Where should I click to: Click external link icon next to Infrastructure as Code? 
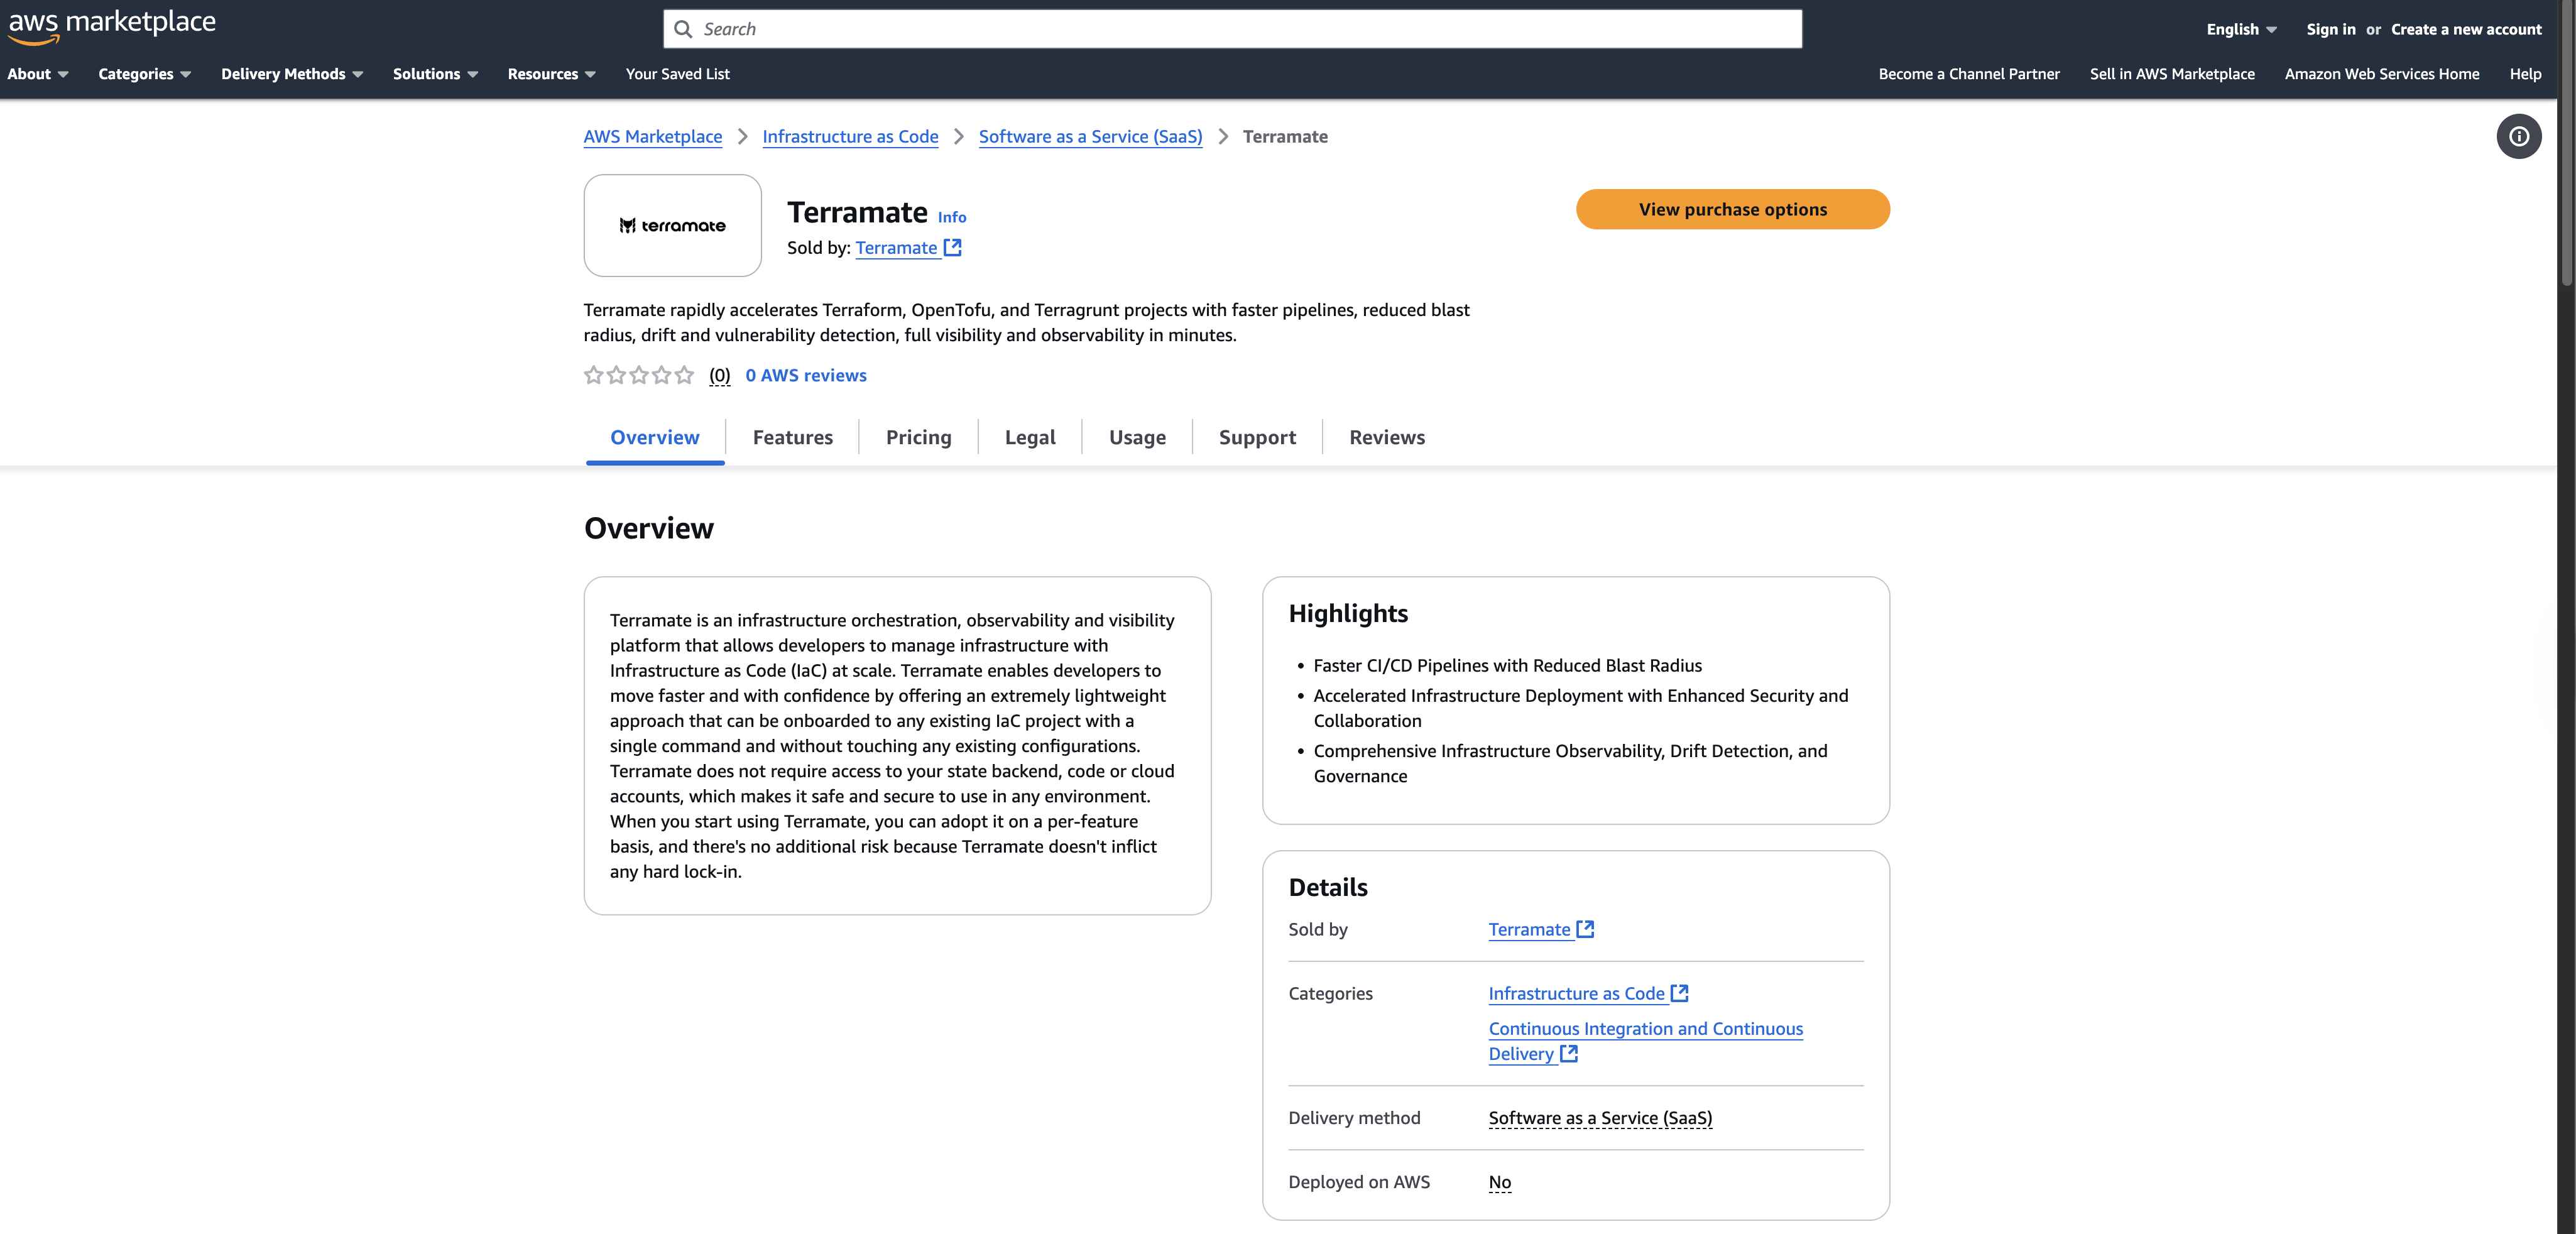pos(1680,992)
